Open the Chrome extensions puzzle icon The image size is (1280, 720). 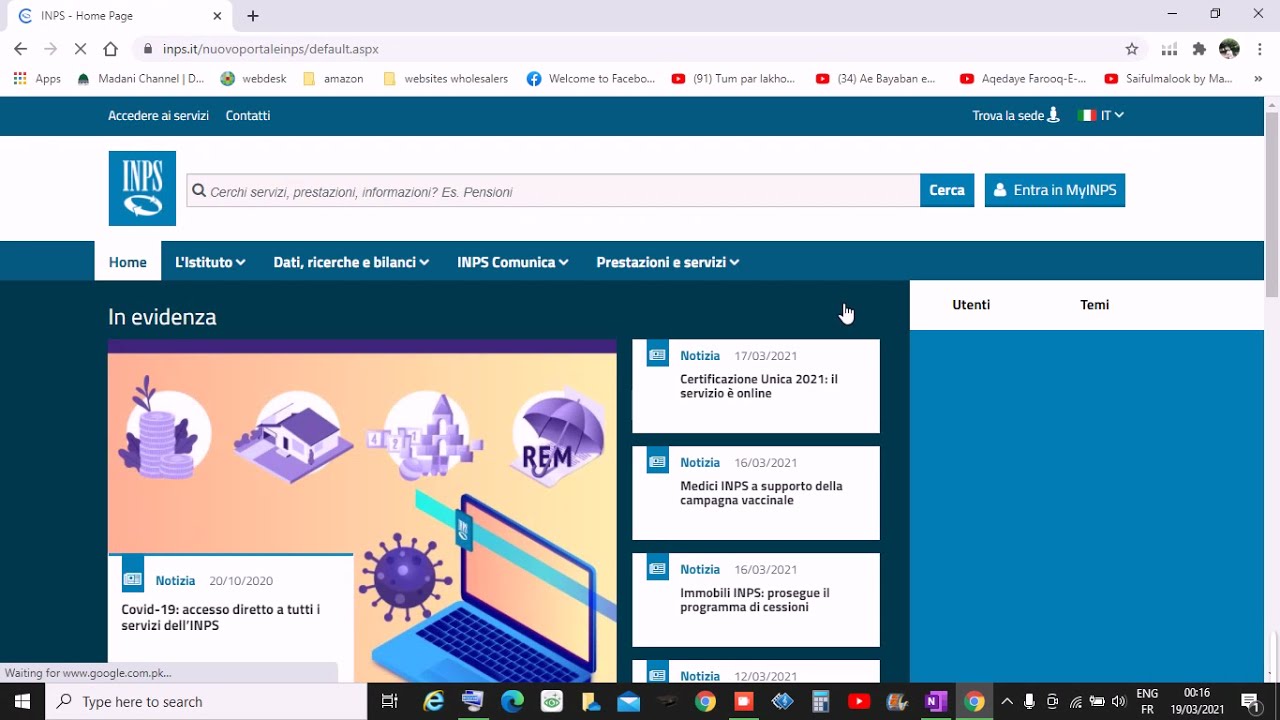click(x=1200, y=49)
